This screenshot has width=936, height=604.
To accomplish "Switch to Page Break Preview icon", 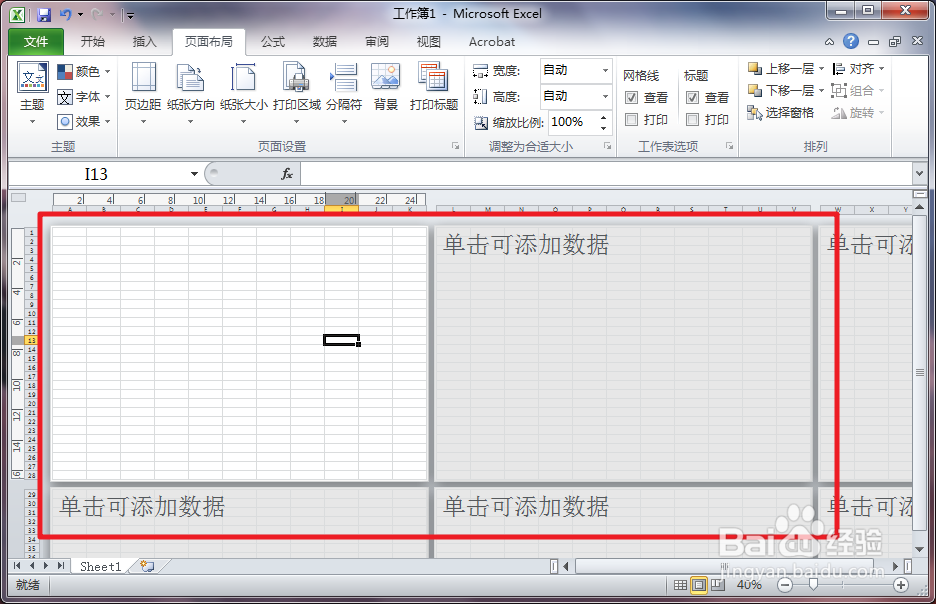I will [718, 585].
